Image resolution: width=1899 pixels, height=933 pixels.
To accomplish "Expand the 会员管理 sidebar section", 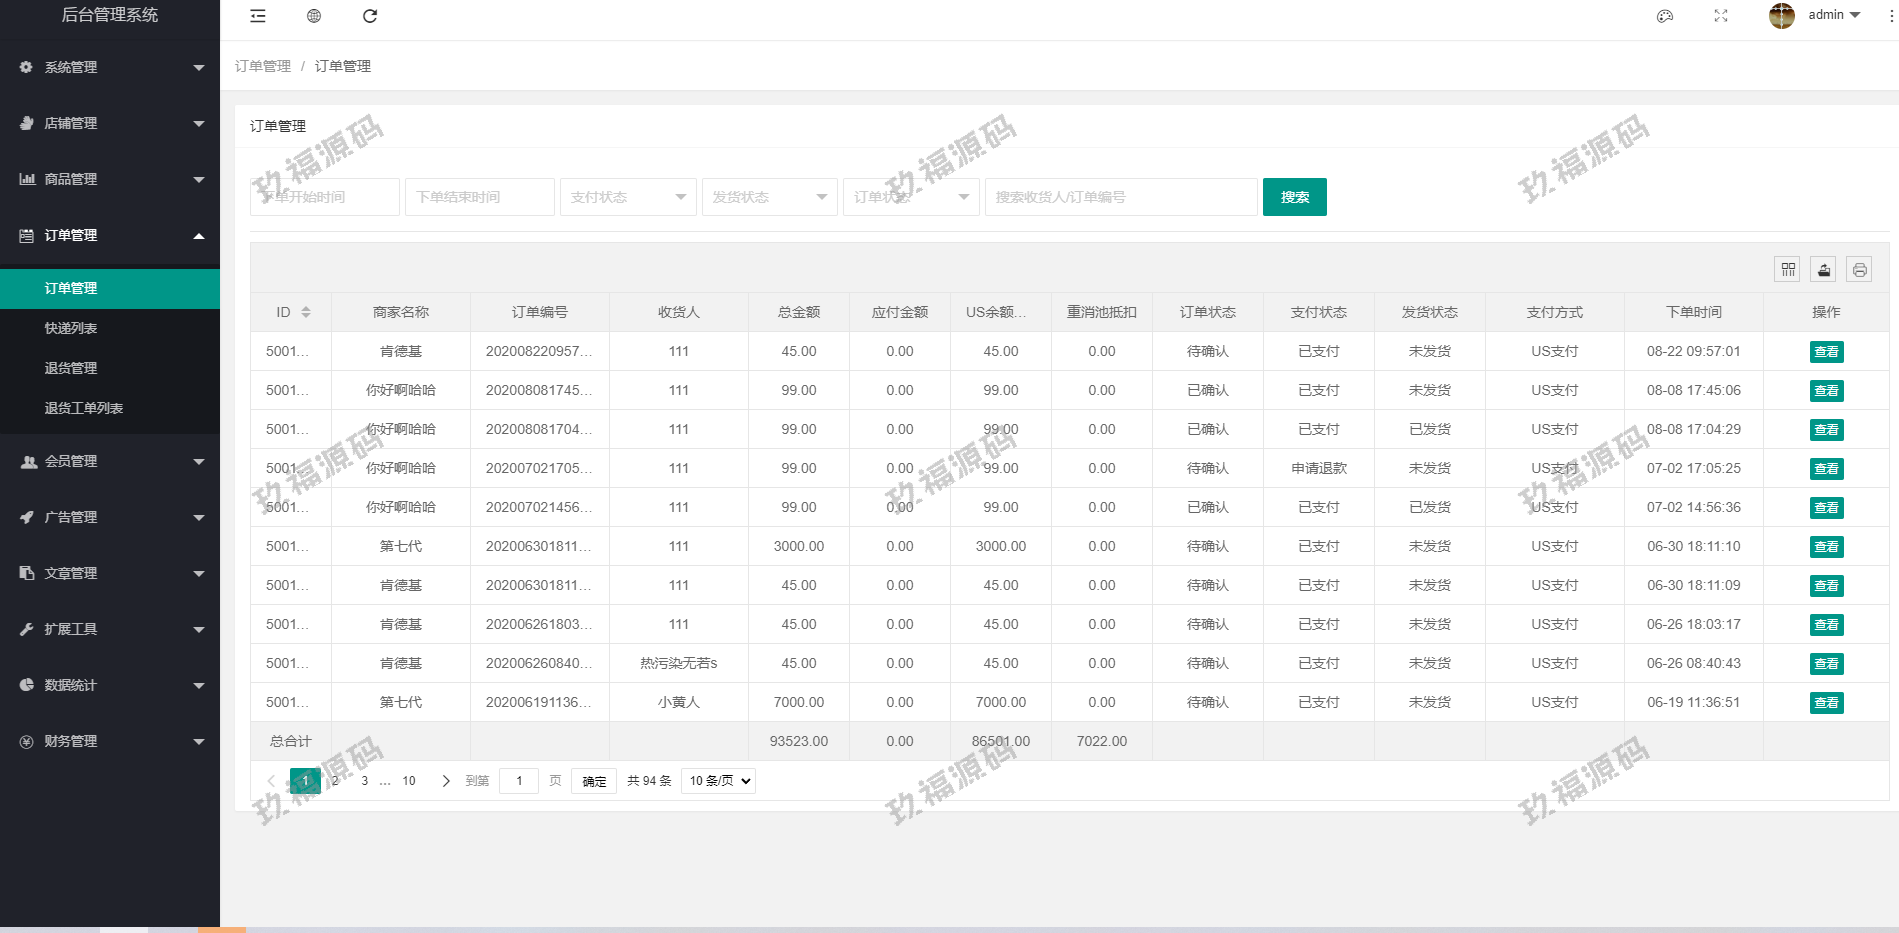I will pos(110,461).
